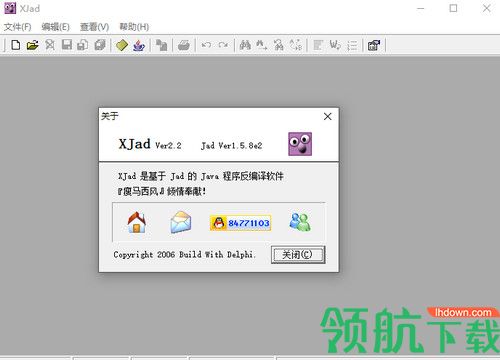Open the 查看(V) menu
The height and width of the screenshot is (360, 500).
pyautogui.click(x=94, y=27)
